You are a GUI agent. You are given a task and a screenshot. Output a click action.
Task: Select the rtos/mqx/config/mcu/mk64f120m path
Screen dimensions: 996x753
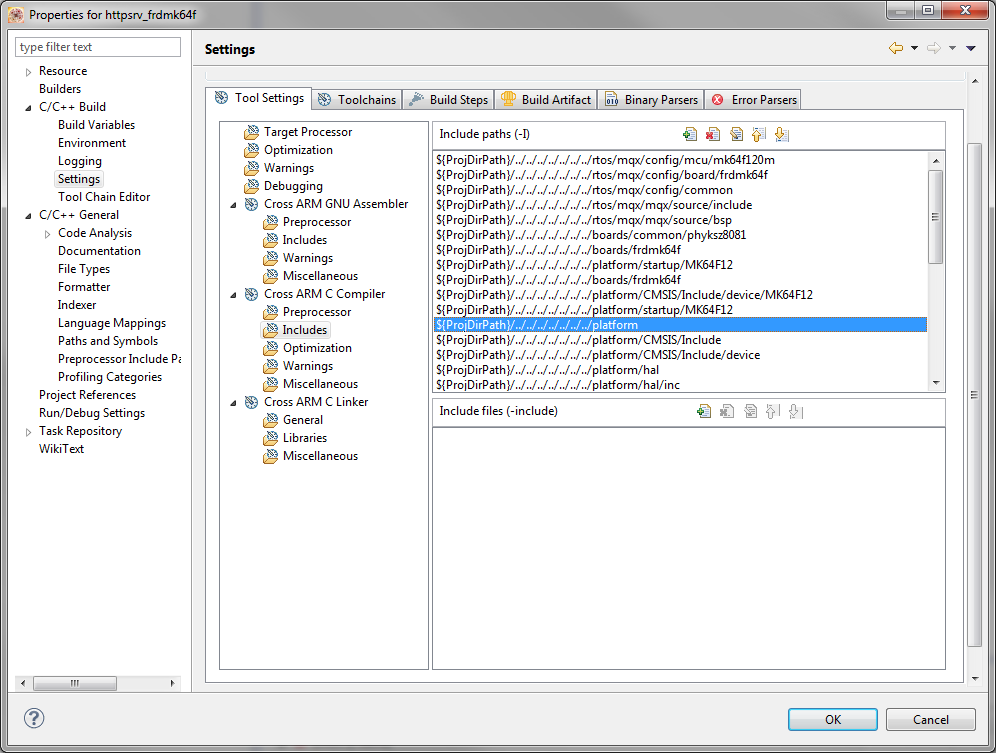click(x=680, y=159)
